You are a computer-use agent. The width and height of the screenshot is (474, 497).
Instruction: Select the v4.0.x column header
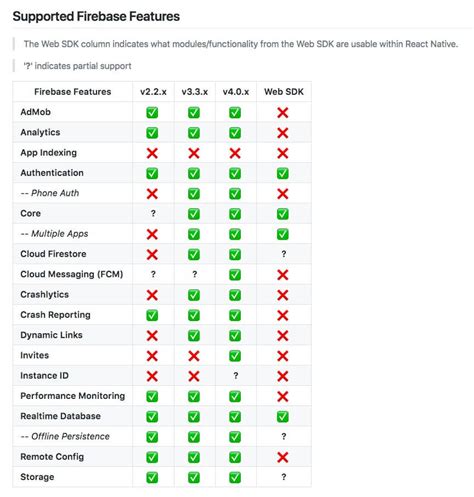[236, 92]
